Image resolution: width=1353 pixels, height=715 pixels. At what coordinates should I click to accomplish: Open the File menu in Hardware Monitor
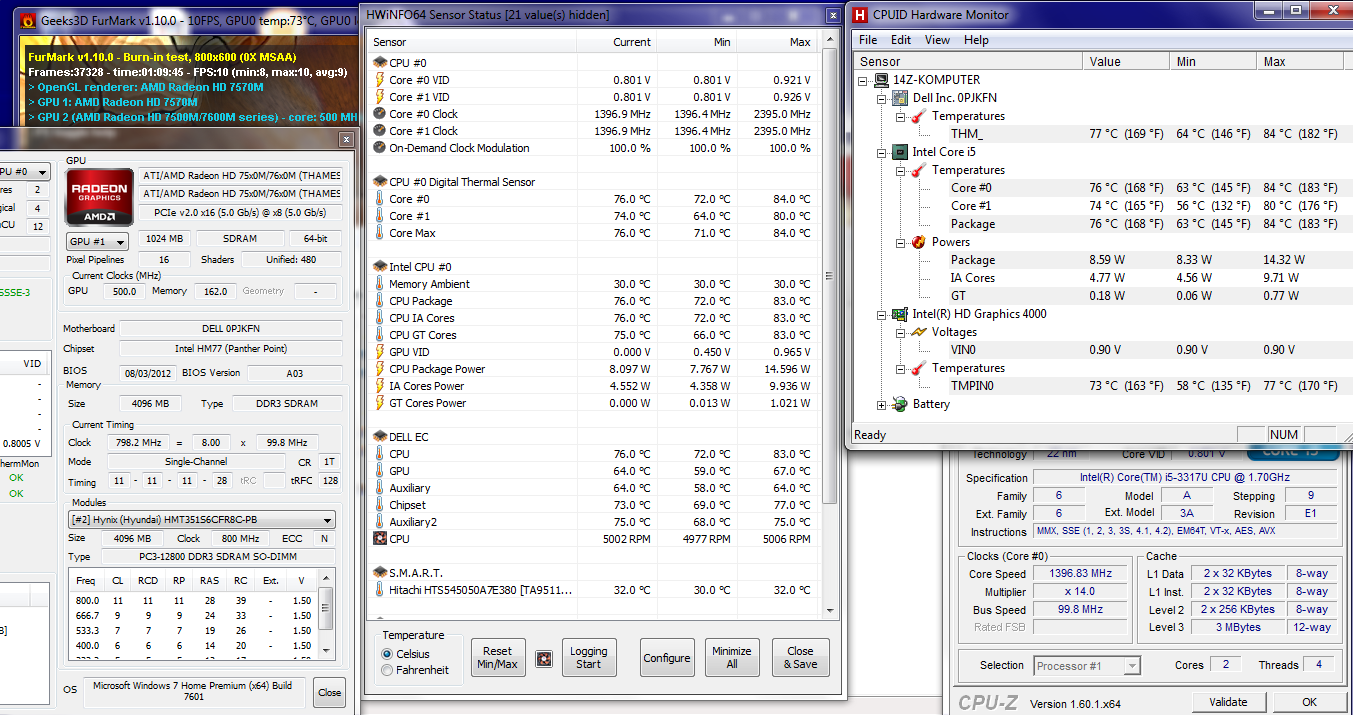click(x=868, y=40)
